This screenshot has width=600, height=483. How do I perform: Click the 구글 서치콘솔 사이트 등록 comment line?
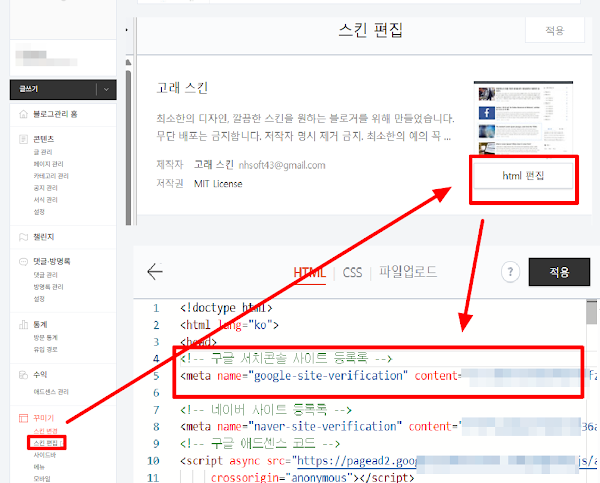coord(286,359)
